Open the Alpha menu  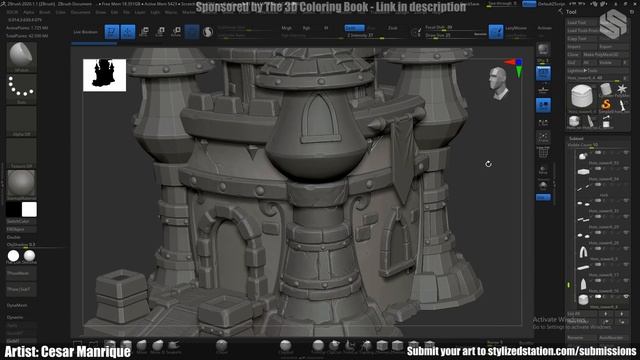point(29,12)
